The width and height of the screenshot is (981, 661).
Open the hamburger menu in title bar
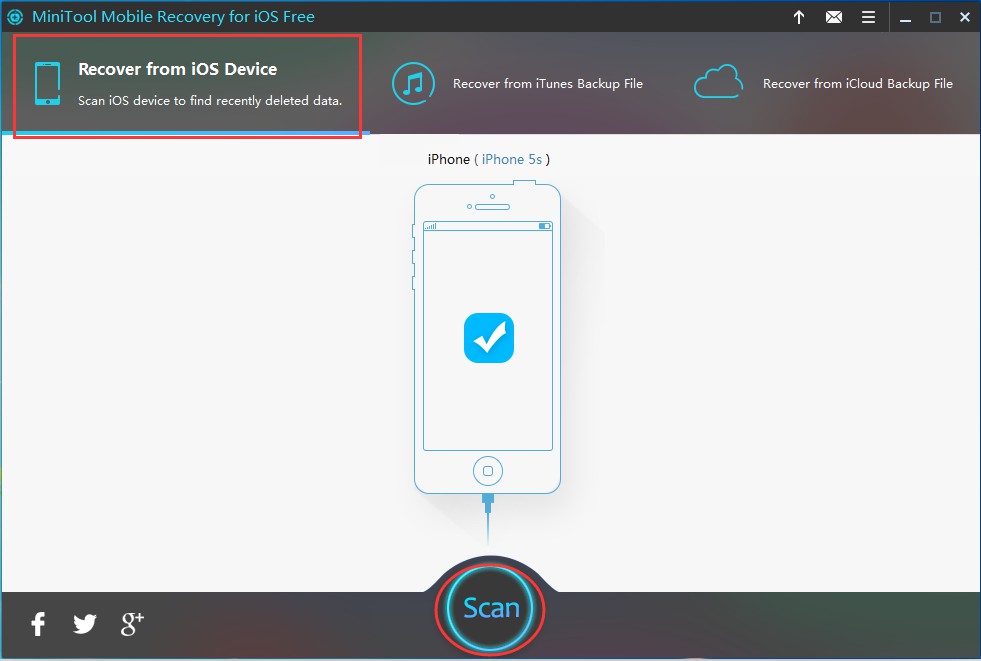[x=868, y=18]
